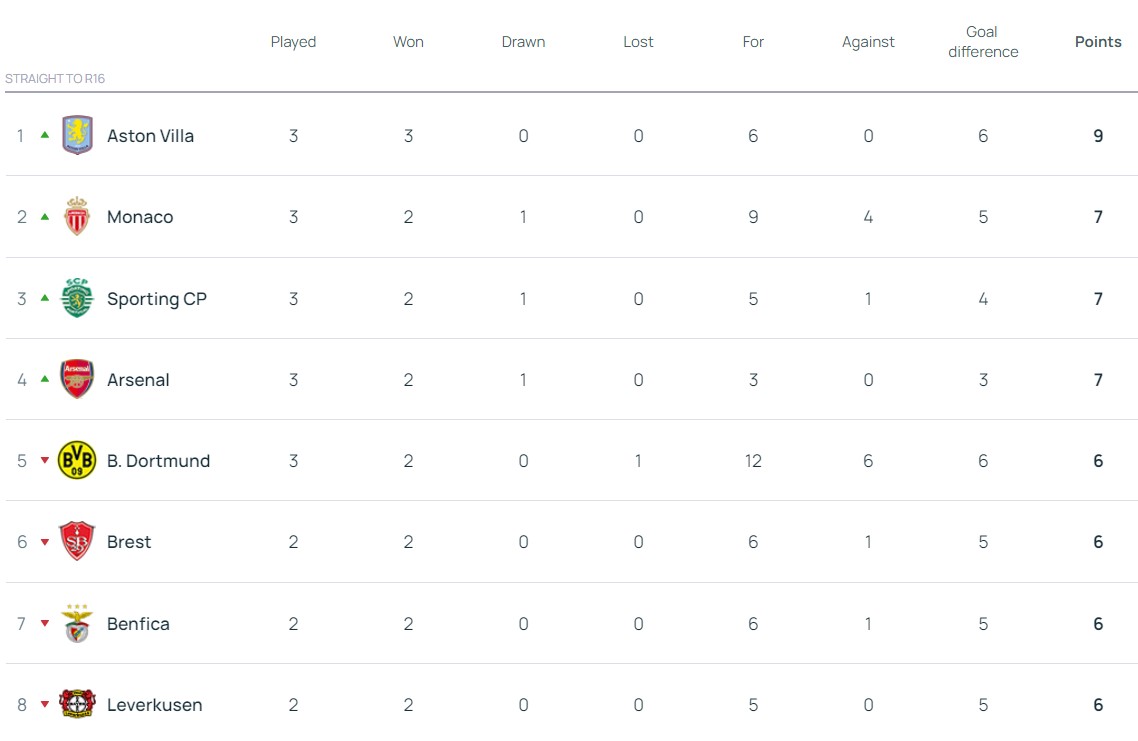Click the Aston Villa club crest
Viewport: 1138px width, 741px height.
pos(77,135)
